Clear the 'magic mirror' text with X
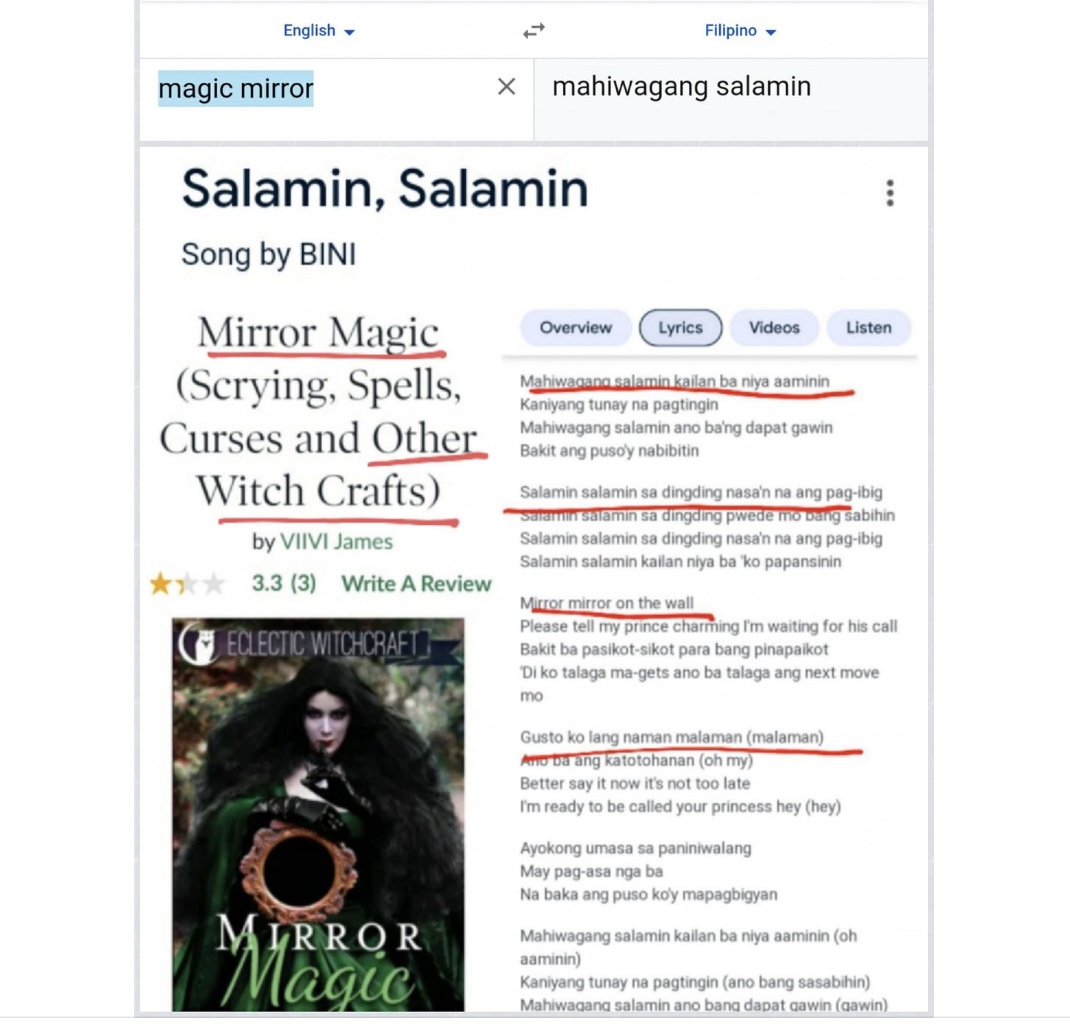This screenshot has height=1028, width=1070. click(x=506, y=87)
